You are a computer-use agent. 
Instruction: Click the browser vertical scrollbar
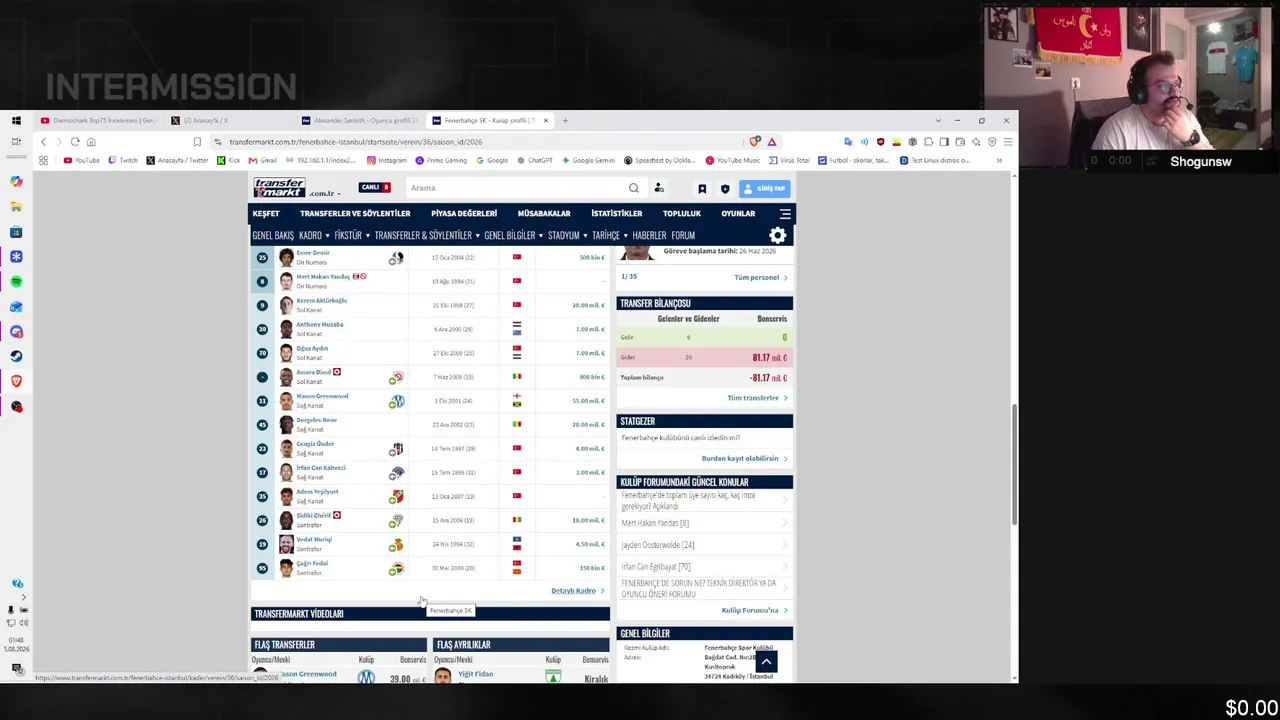tap(1014, 464)
